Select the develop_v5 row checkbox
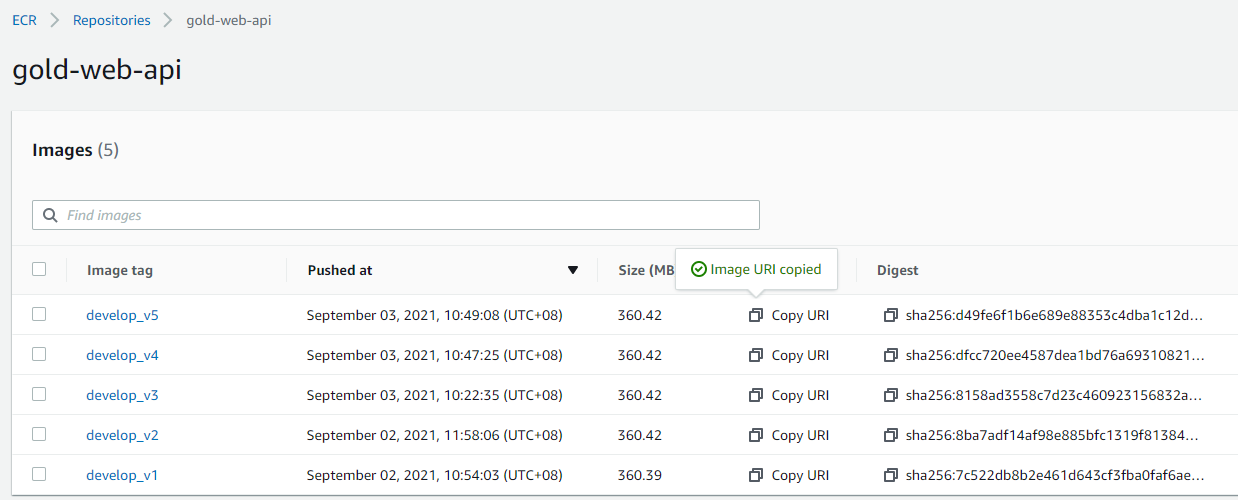This screenshot has width=1238, height=500. click(39, 314)
